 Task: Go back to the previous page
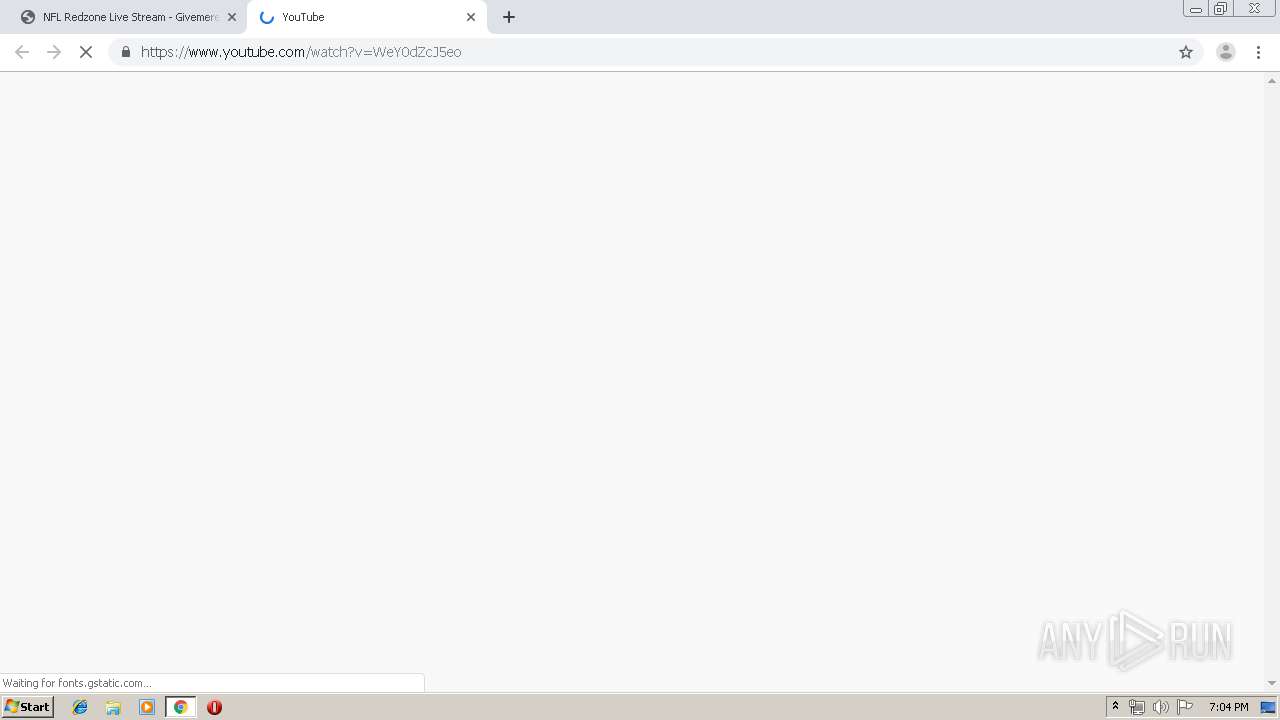[22, 52]
